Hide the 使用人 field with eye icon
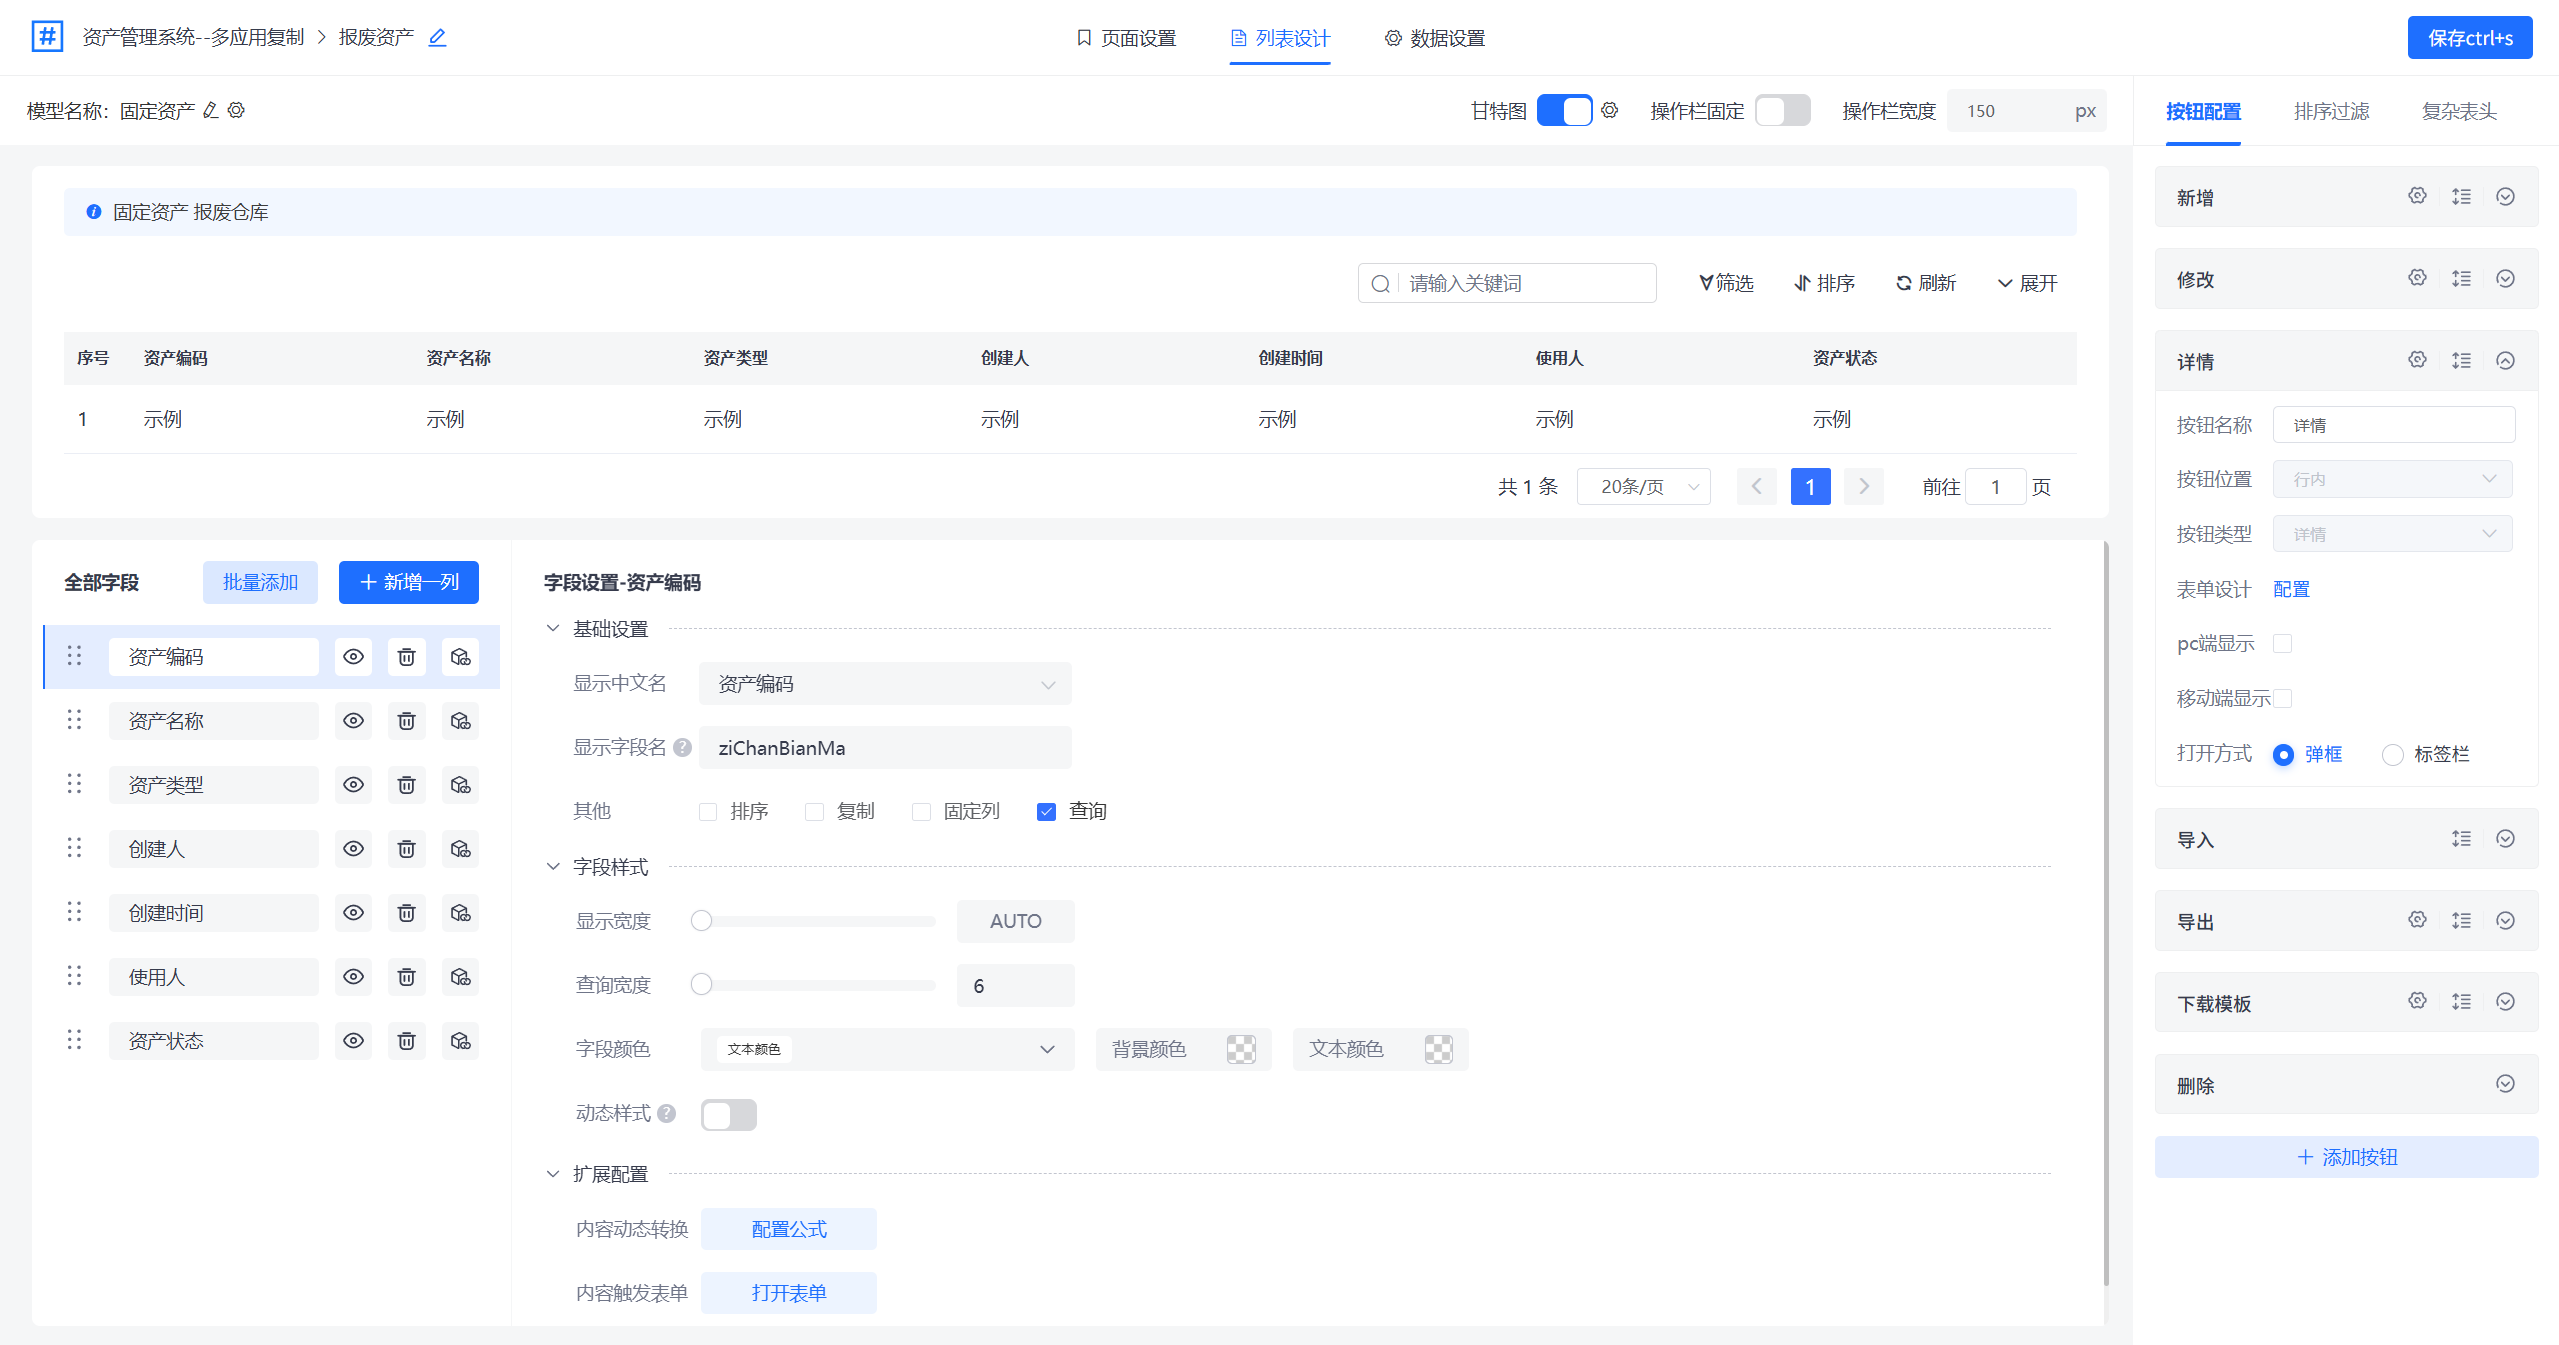Image resolution: width=2559 pixels, height=1345 pixels. point(353,977)
